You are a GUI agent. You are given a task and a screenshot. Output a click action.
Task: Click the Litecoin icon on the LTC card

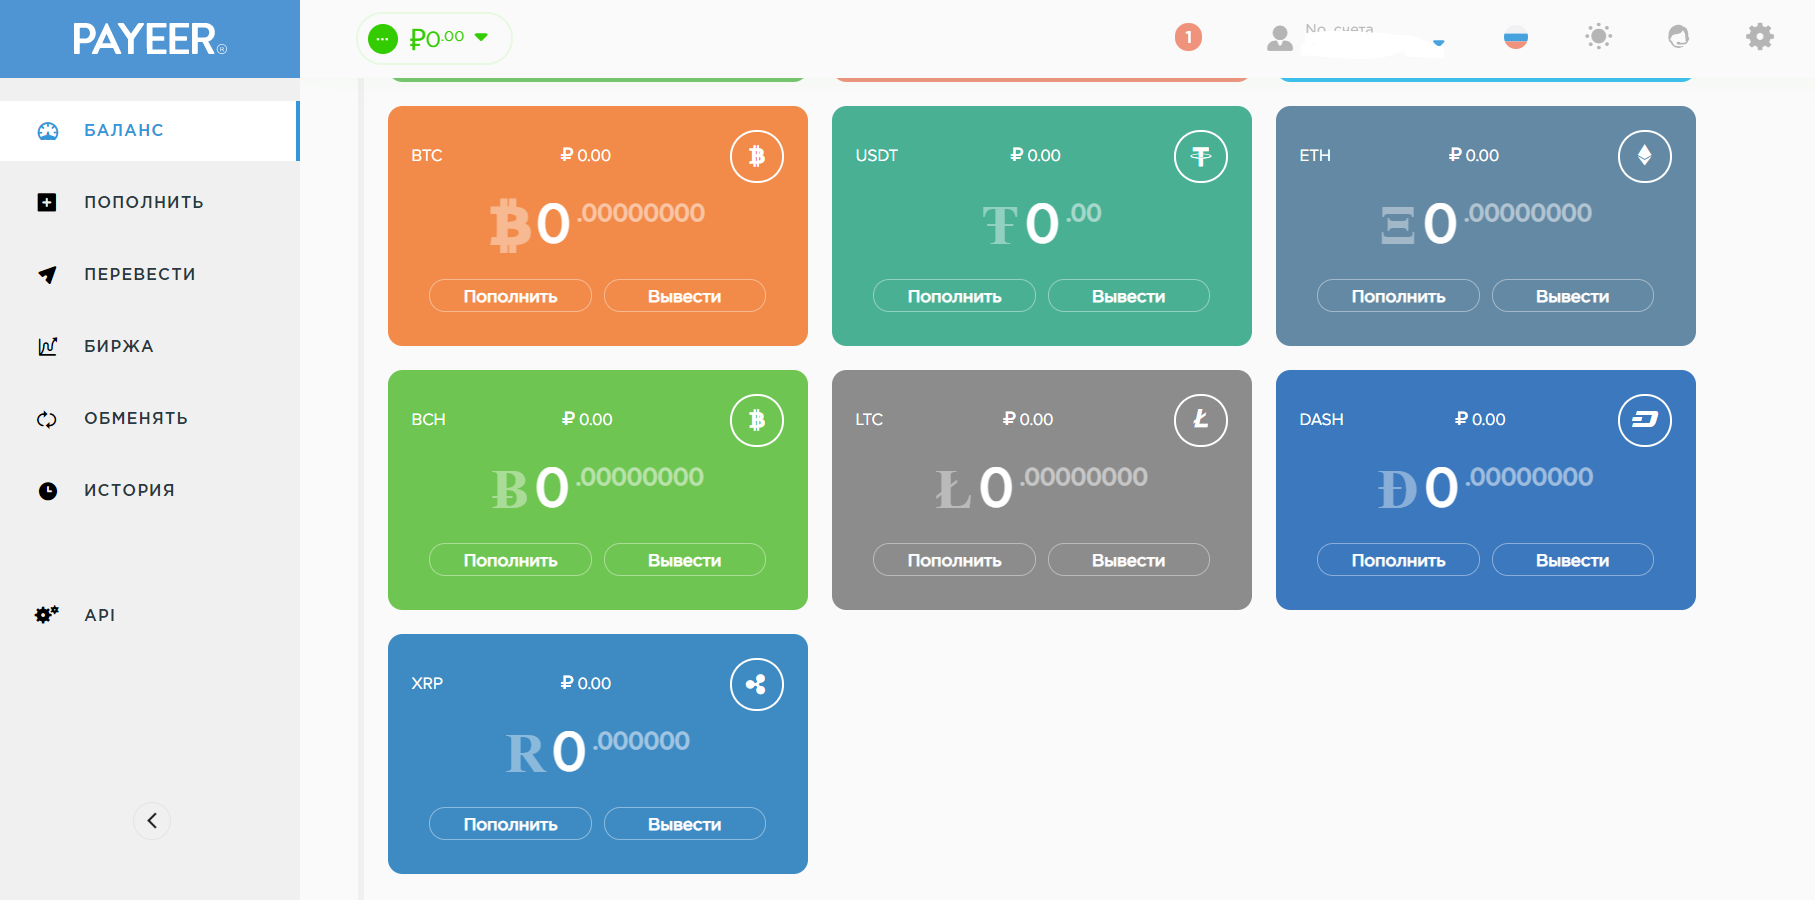point(1201,420)
